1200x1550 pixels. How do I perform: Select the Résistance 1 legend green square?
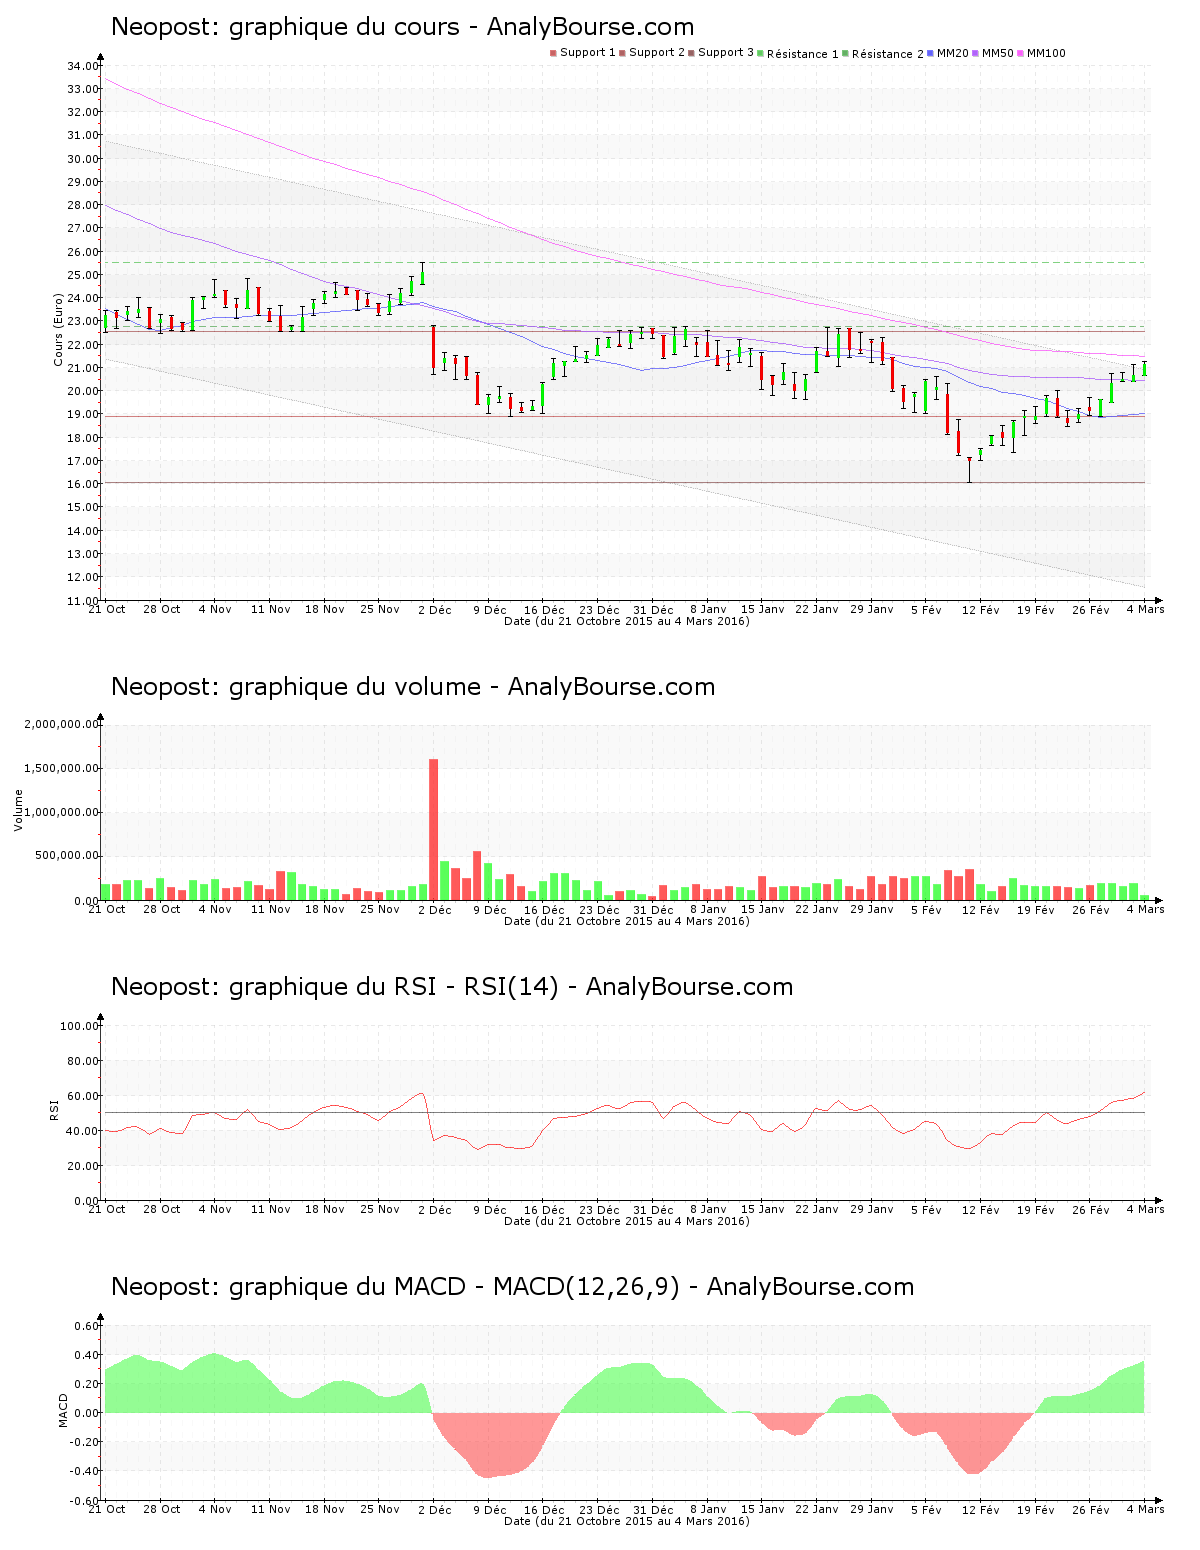[x=761, y=53]
